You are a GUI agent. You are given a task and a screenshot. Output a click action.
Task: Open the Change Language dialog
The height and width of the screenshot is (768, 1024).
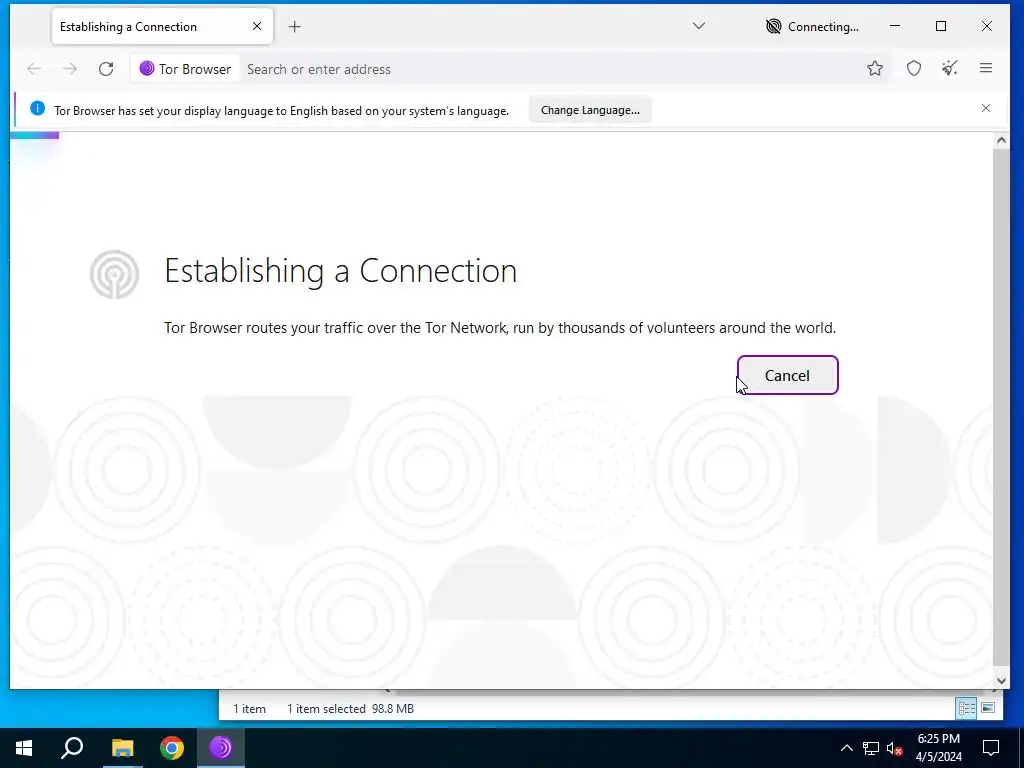590,110
